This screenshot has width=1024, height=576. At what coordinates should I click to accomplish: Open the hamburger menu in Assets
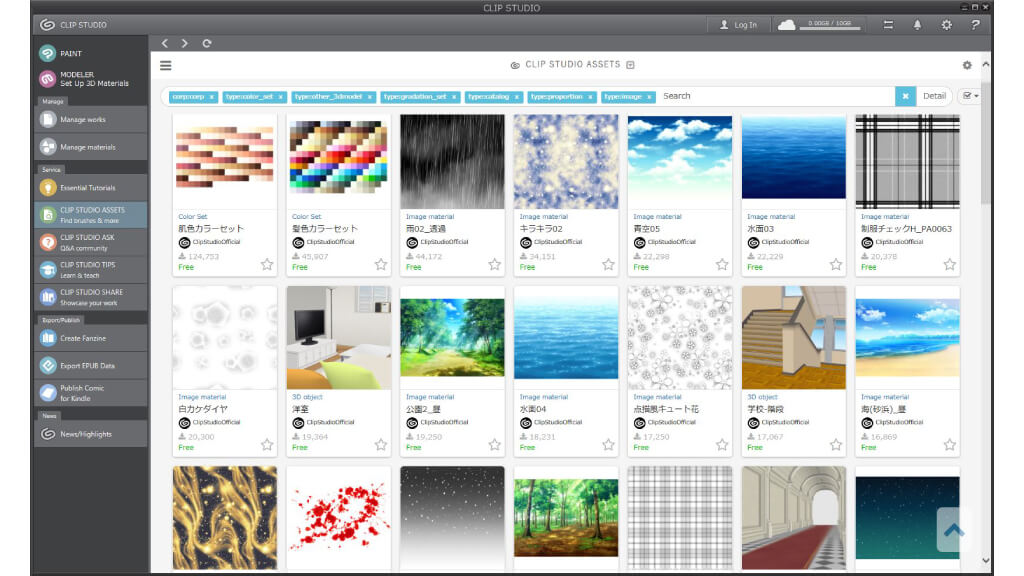[166, 65]
